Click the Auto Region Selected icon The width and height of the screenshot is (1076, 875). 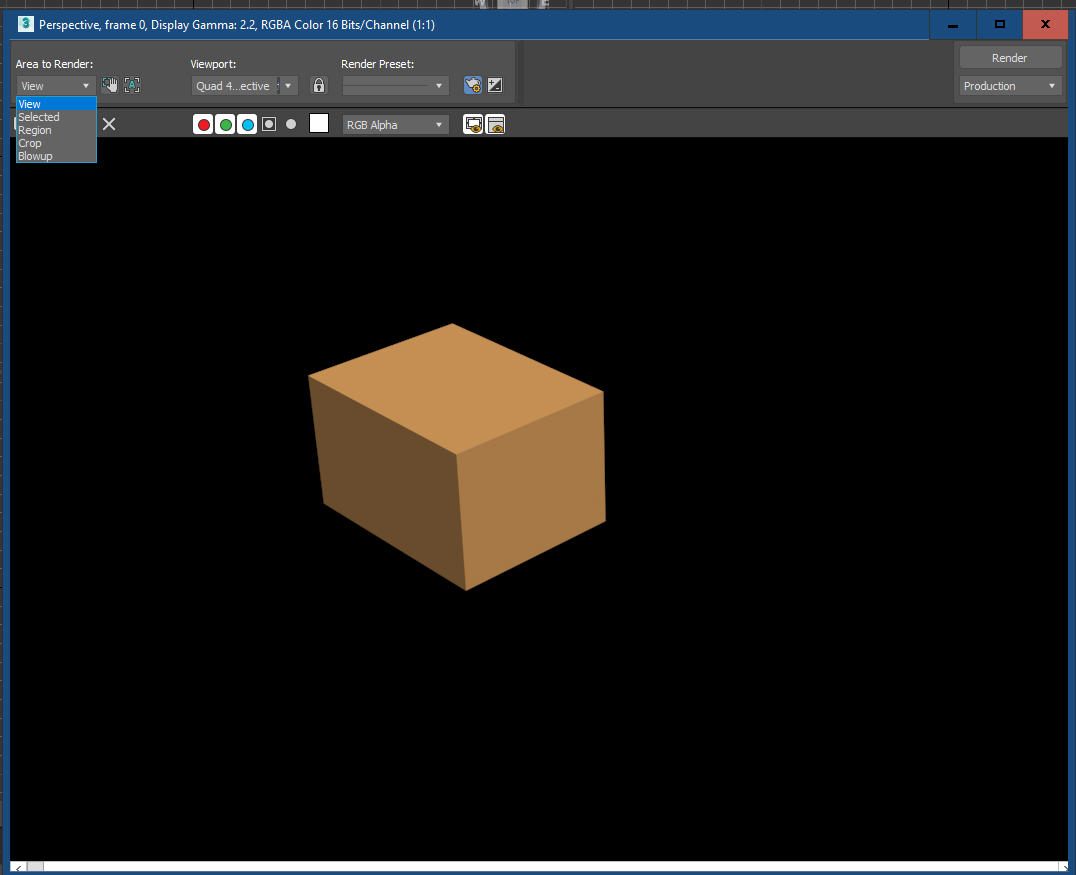(132, 84)
